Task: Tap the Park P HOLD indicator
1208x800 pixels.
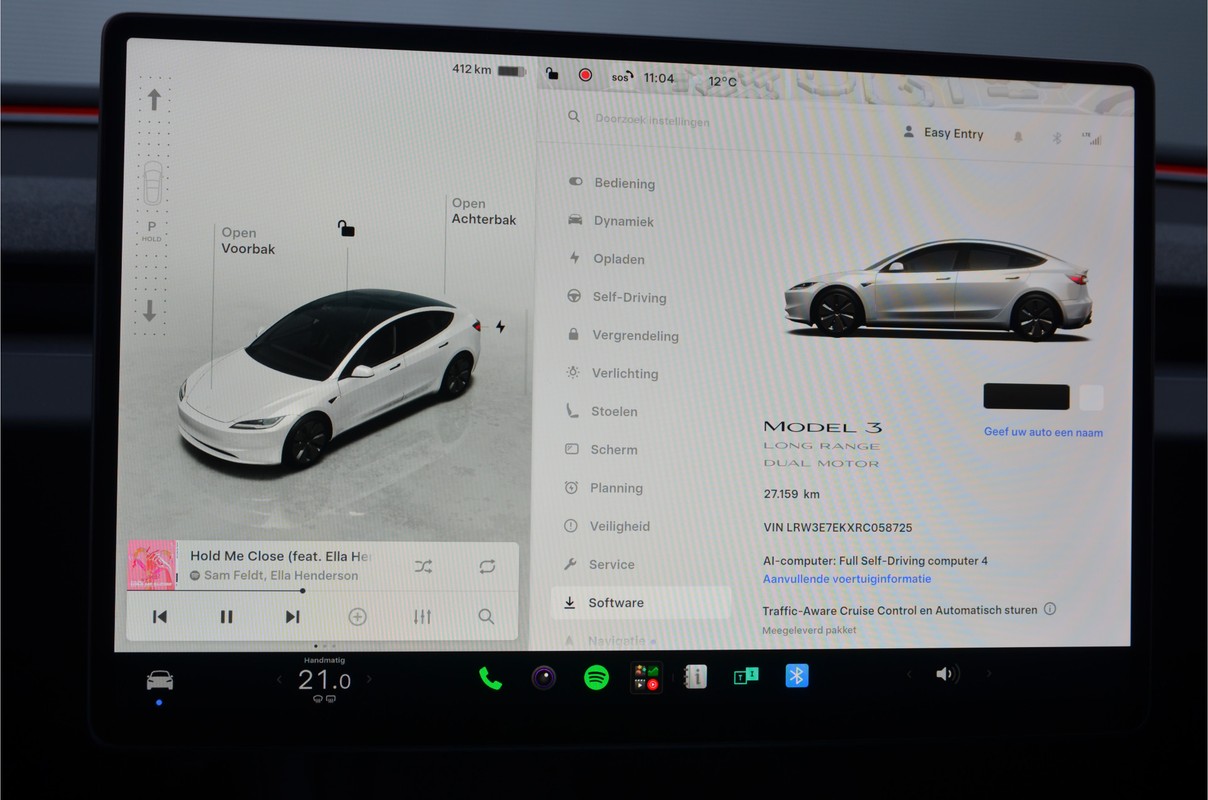Action: tap(152, 231)
